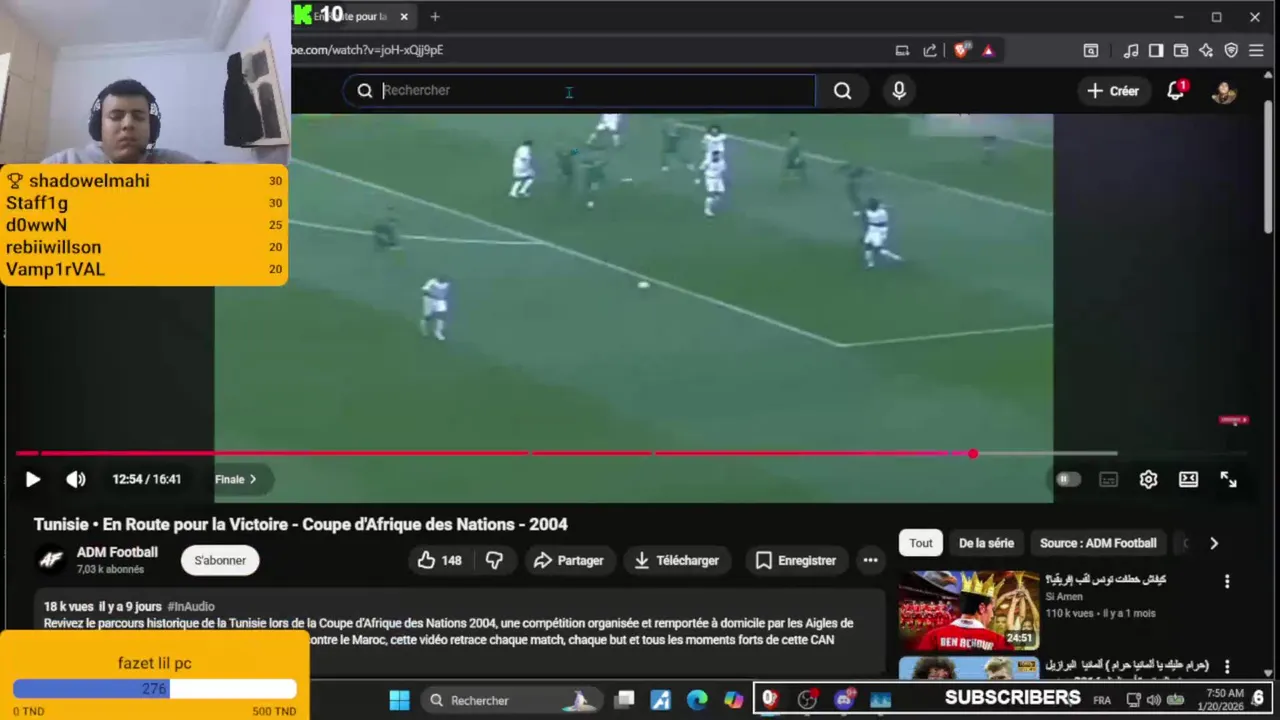Open the Brave Wallet icon
This screenshot has width=1280, height=720.
coord(1181,51)
